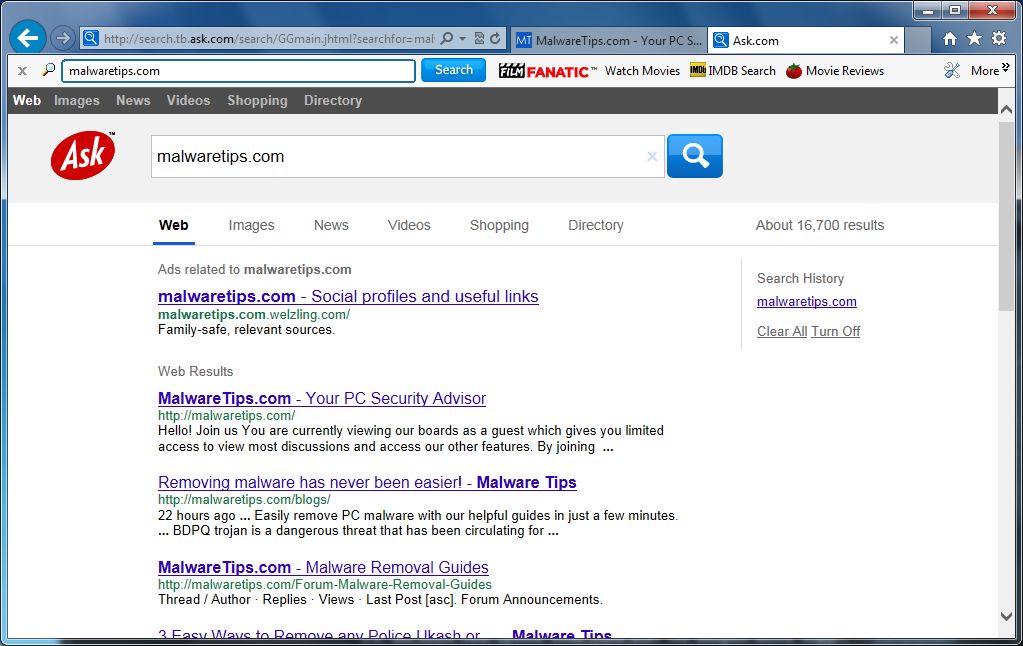Open the Social profiles and useful links ad
1023x646 pixels.
click(x=348, y=296)
